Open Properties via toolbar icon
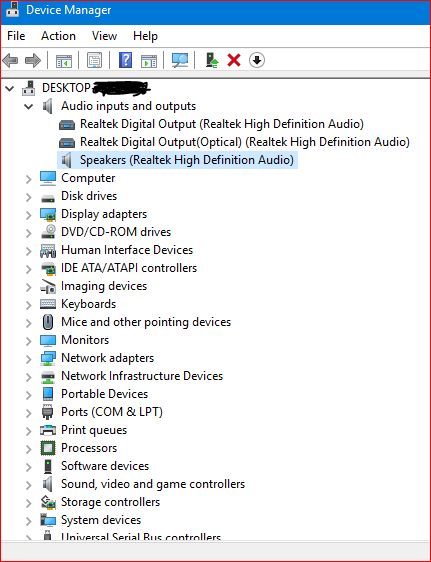This screenshot has width=431, height=562. click(x=94, y=60)
